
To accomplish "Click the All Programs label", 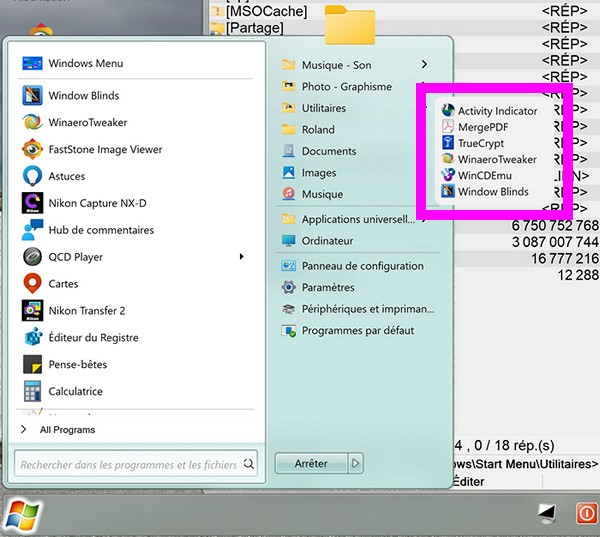I will 67,430.
